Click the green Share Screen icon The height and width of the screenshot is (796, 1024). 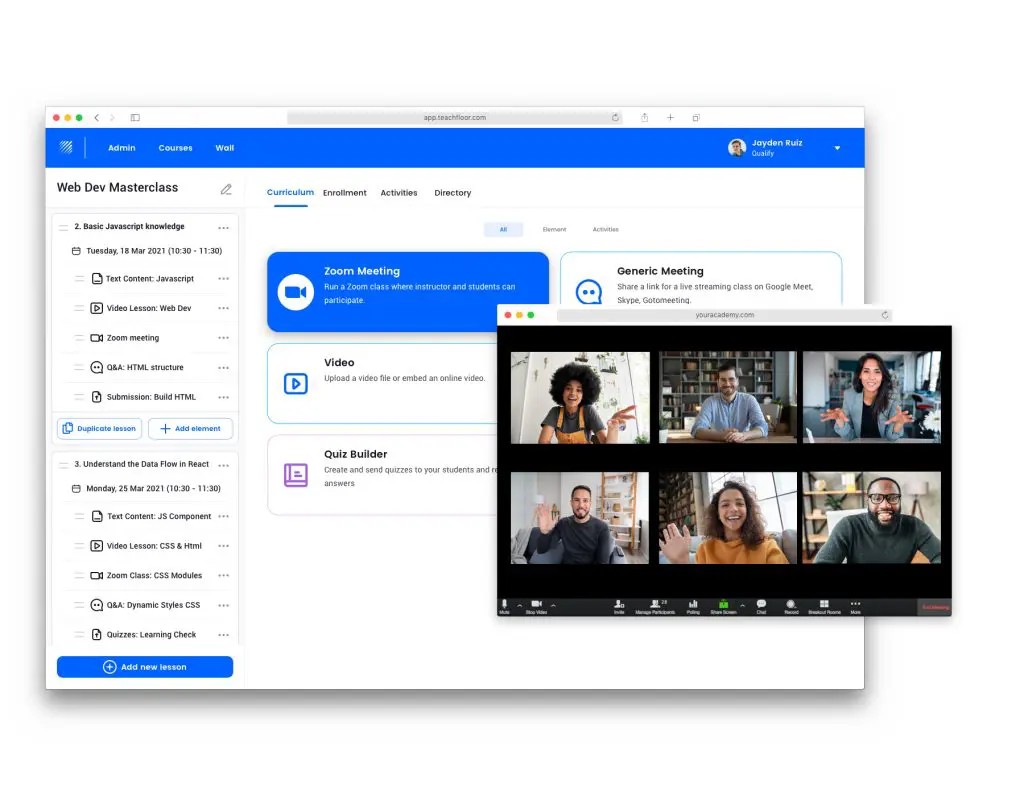click(x=724, y=605)
